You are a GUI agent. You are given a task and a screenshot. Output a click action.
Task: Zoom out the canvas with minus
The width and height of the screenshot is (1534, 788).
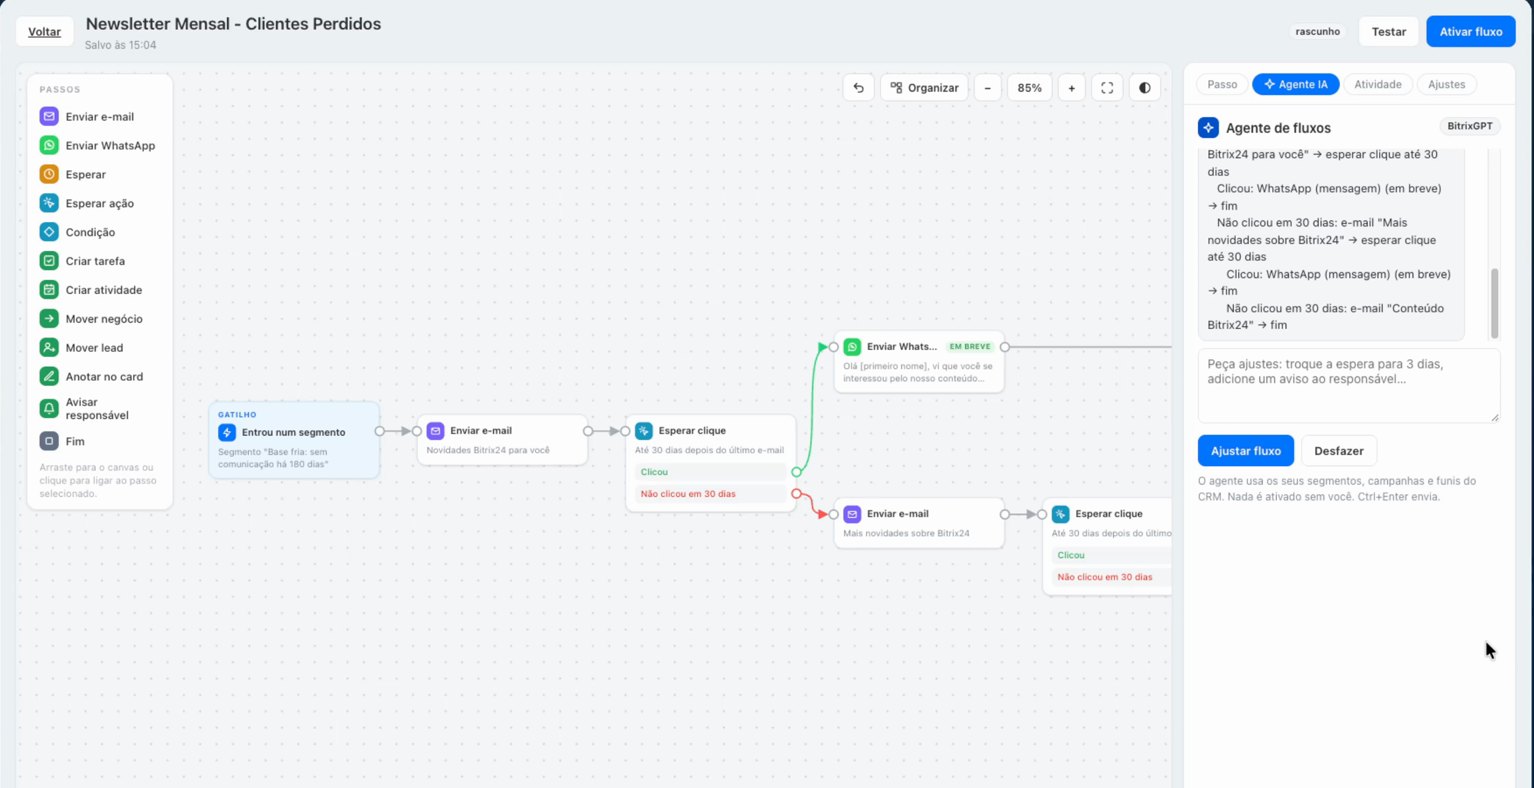pyautogui.click(x=987, y=88)
